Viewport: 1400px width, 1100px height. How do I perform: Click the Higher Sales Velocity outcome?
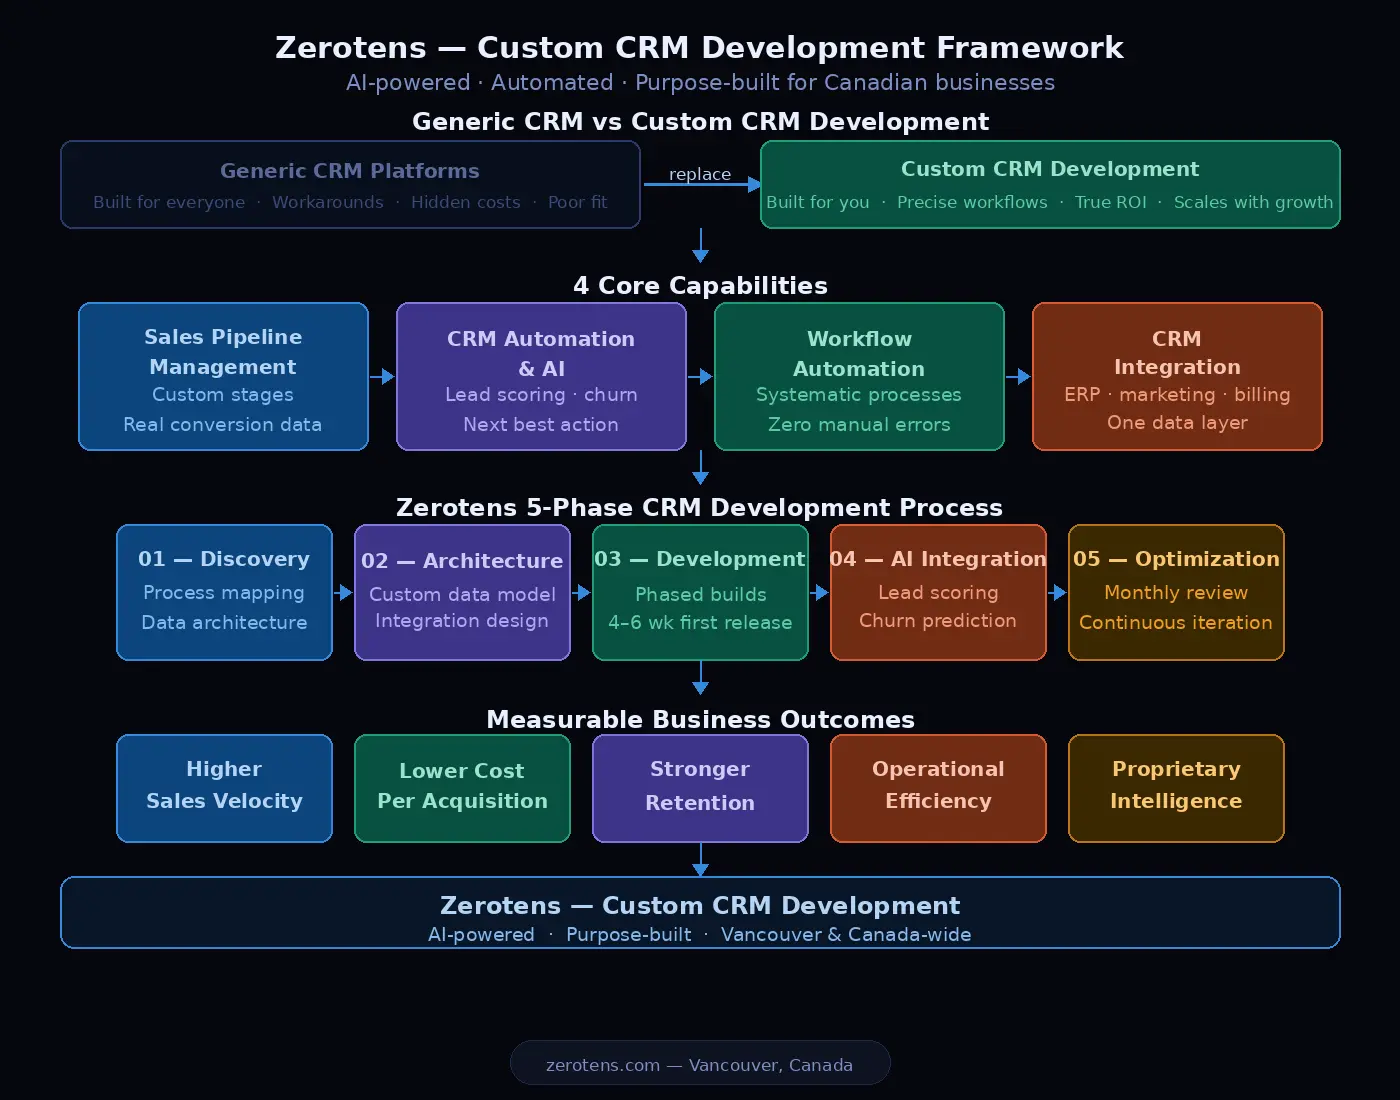(224, 788)
